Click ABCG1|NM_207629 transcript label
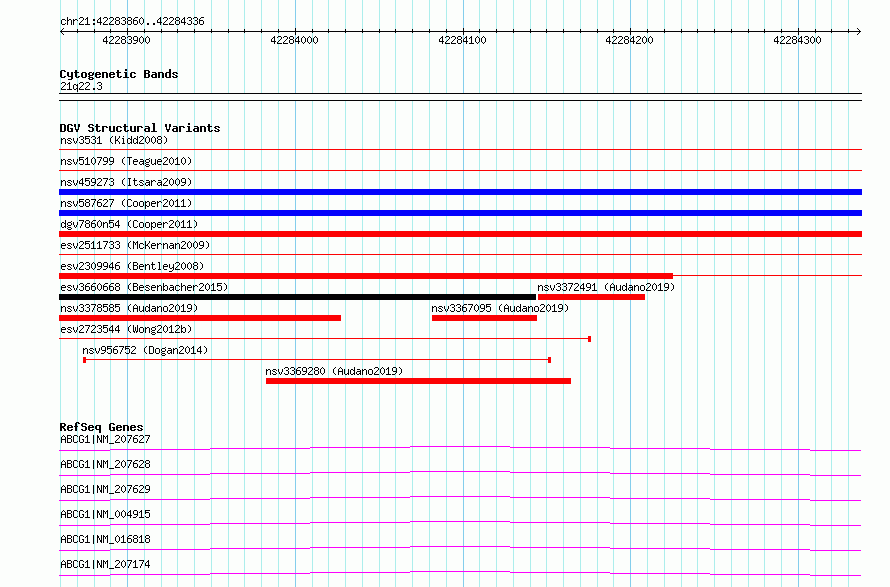This screenshot has height=587, width=890. click(x=105, y=489)
